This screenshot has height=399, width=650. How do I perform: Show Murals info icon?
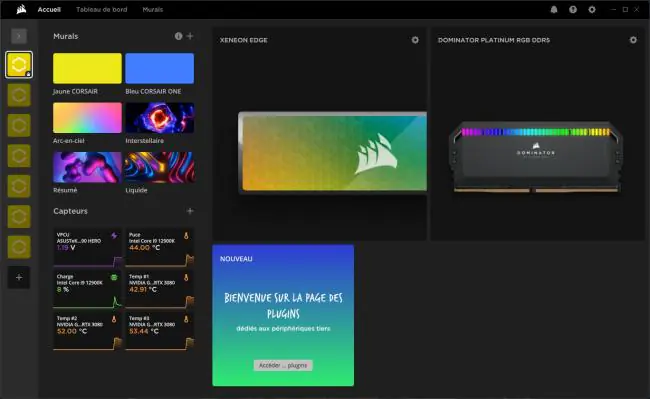click(178, 36)
